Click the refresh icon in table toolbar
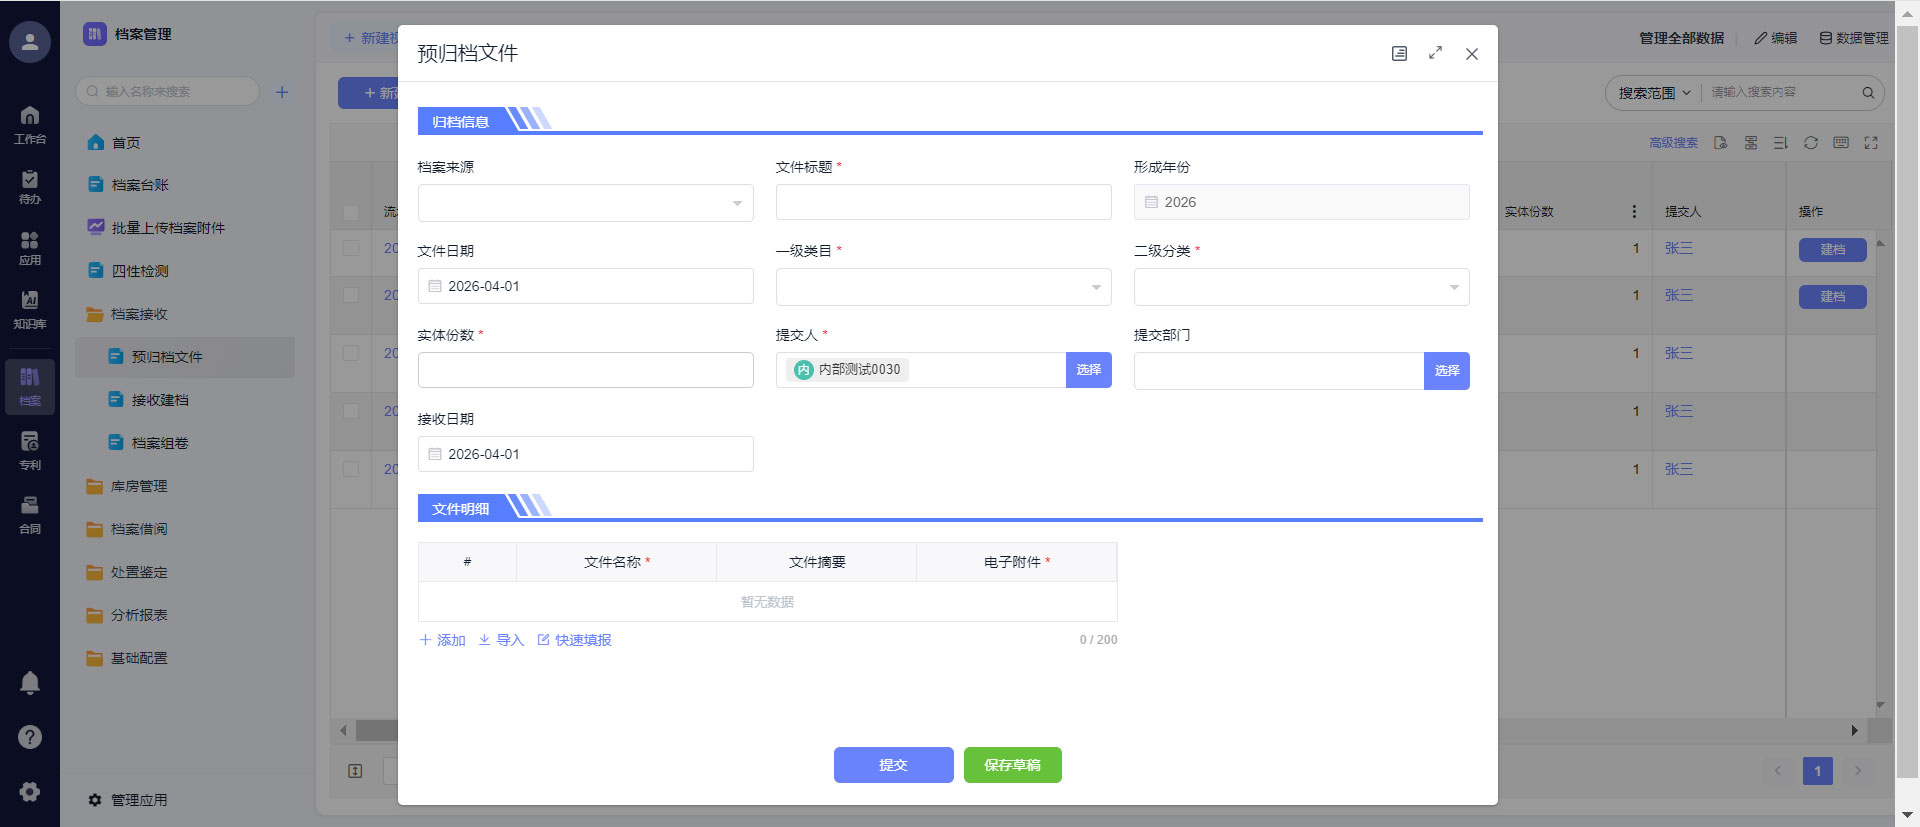 [x=1810, y=143]
